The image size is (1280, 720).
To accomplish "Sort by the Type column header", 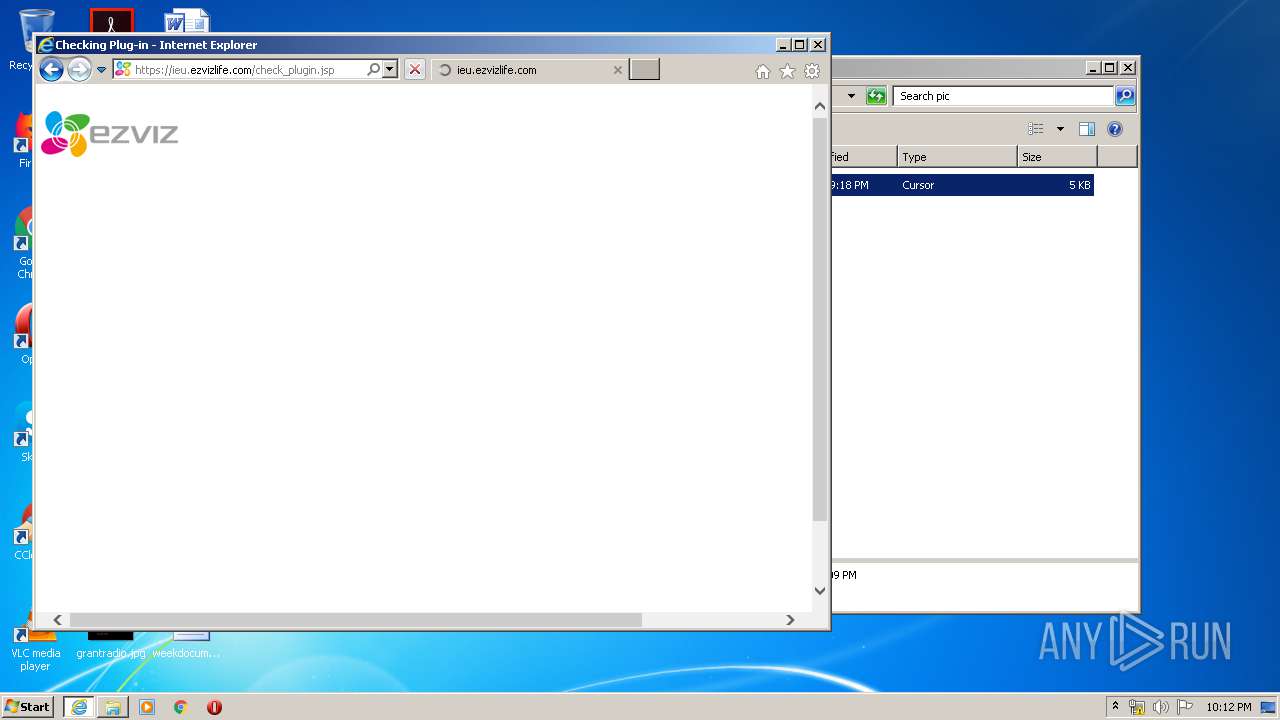I will [957, 157].
